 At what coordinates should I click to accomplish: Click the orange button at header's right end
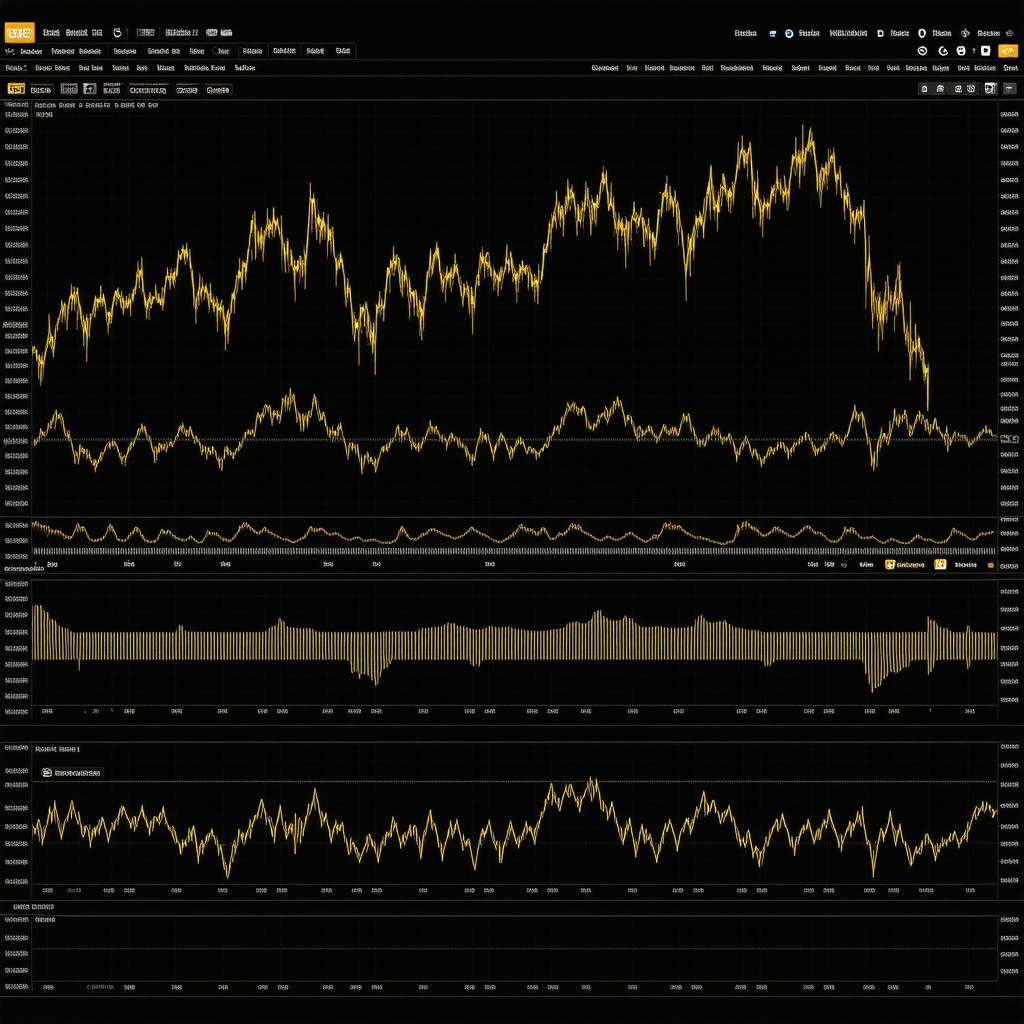click(1008, 50)
